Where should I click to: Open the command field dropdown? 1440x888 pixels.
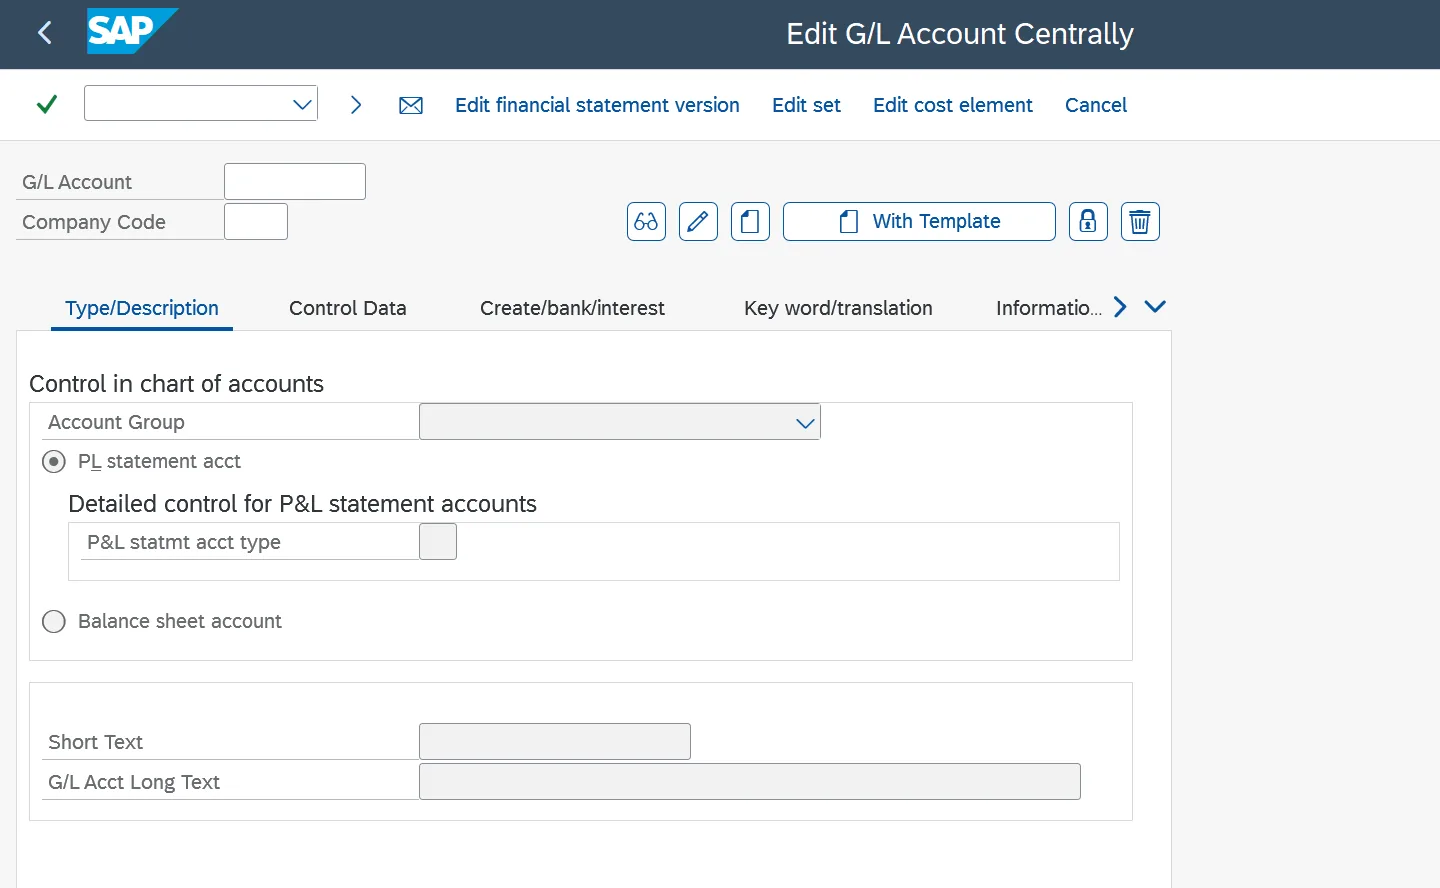pyautogui.click(x=303, y=104)
